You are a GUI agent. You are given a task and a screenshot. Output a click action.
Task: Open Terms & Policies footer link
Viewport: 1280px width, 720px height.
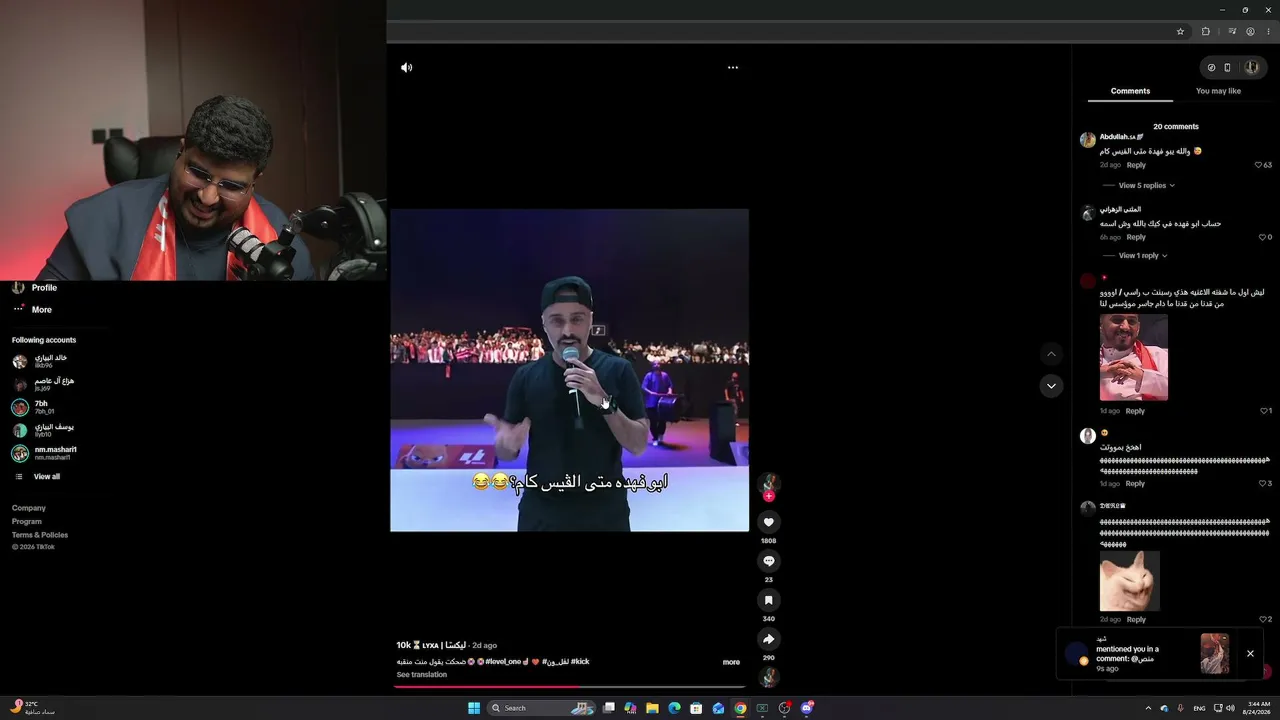coord(40,535)
